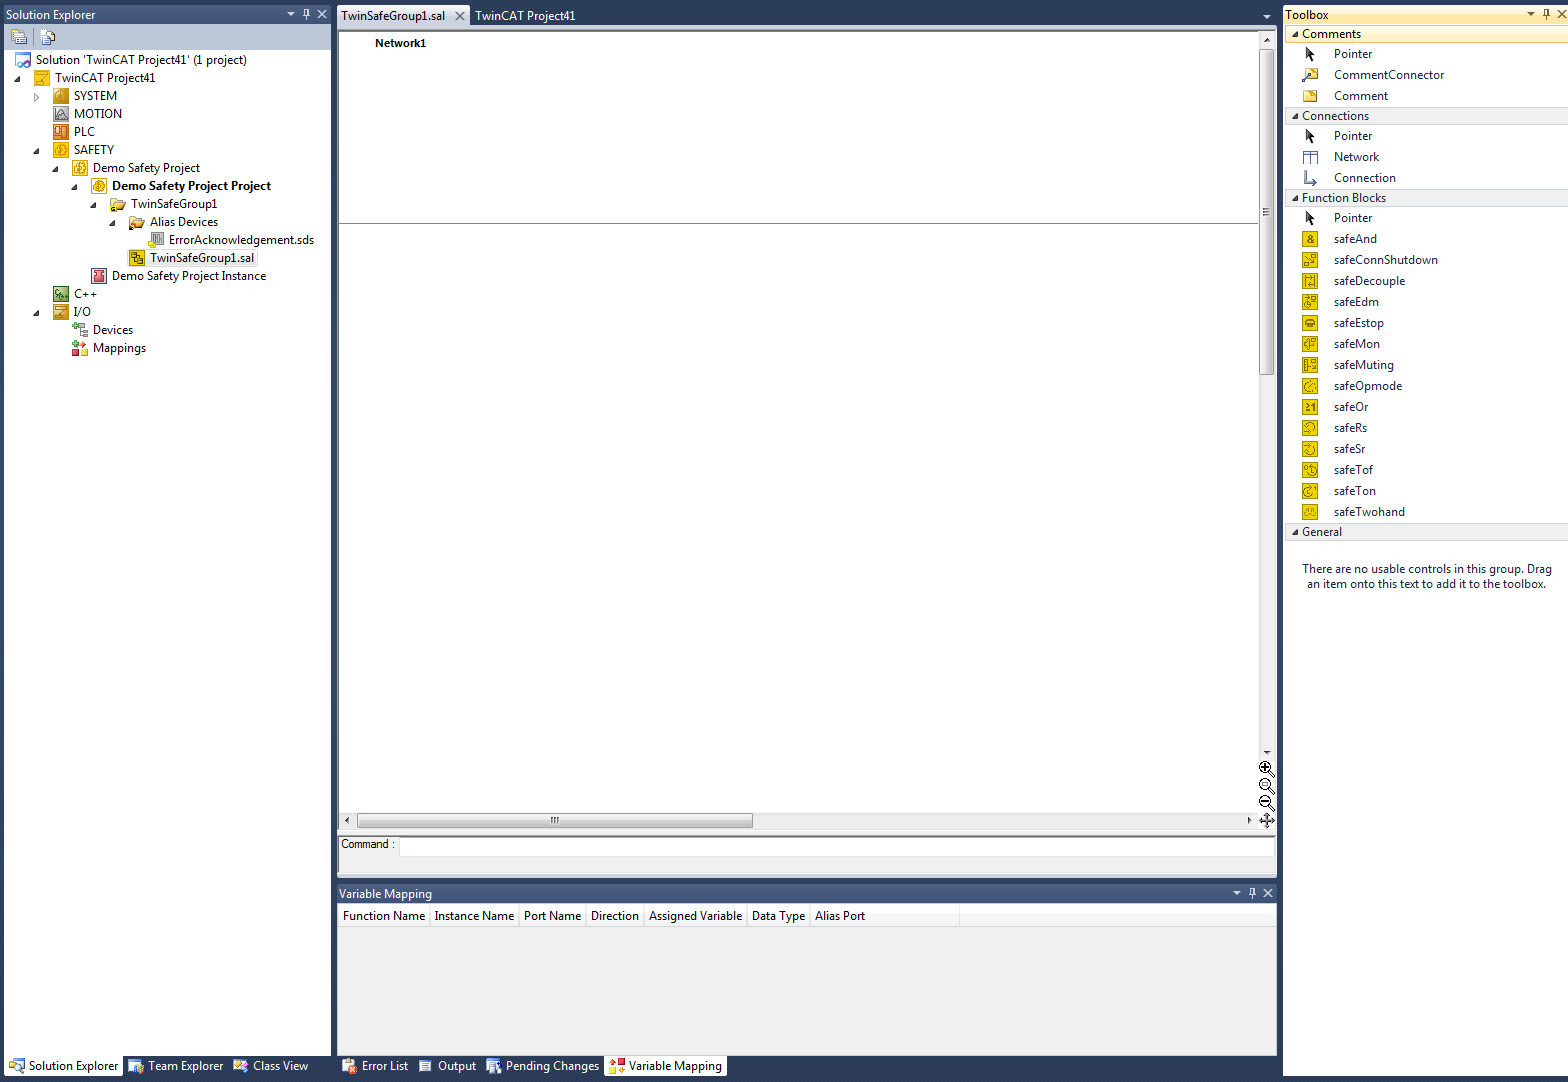The image size is (1568, 1082).
Task: Choose the safeTon block icon
Action: (x=1310, y=491)
